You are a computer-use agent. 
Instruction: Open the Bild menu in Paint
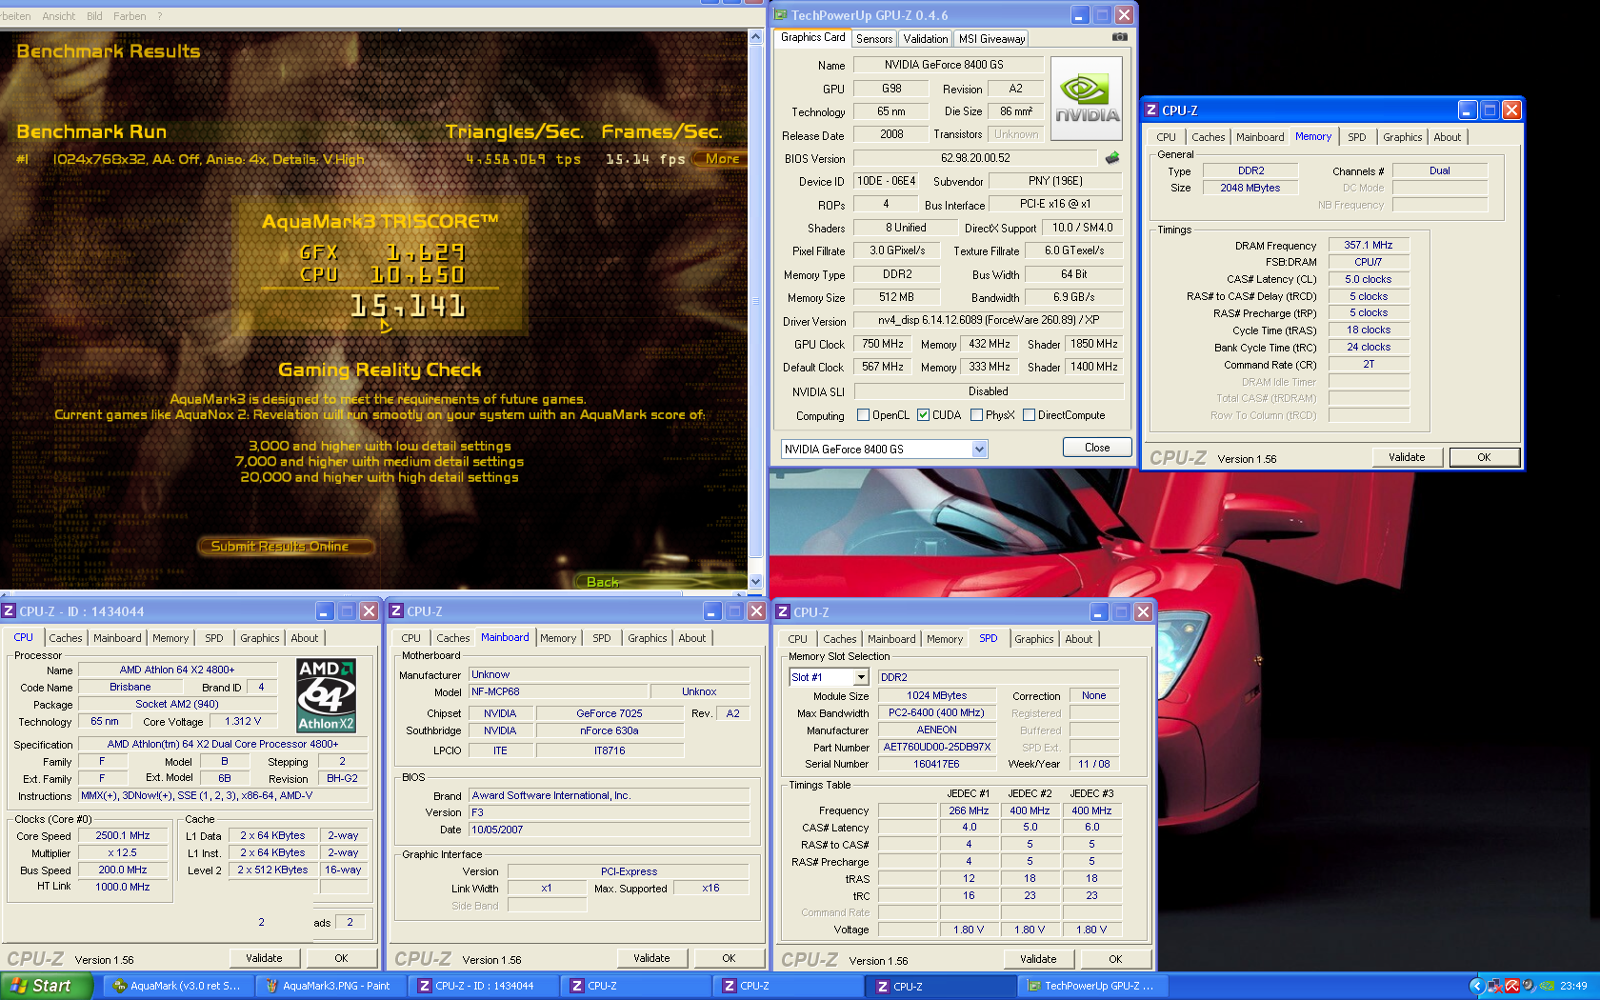click(95, 16)
